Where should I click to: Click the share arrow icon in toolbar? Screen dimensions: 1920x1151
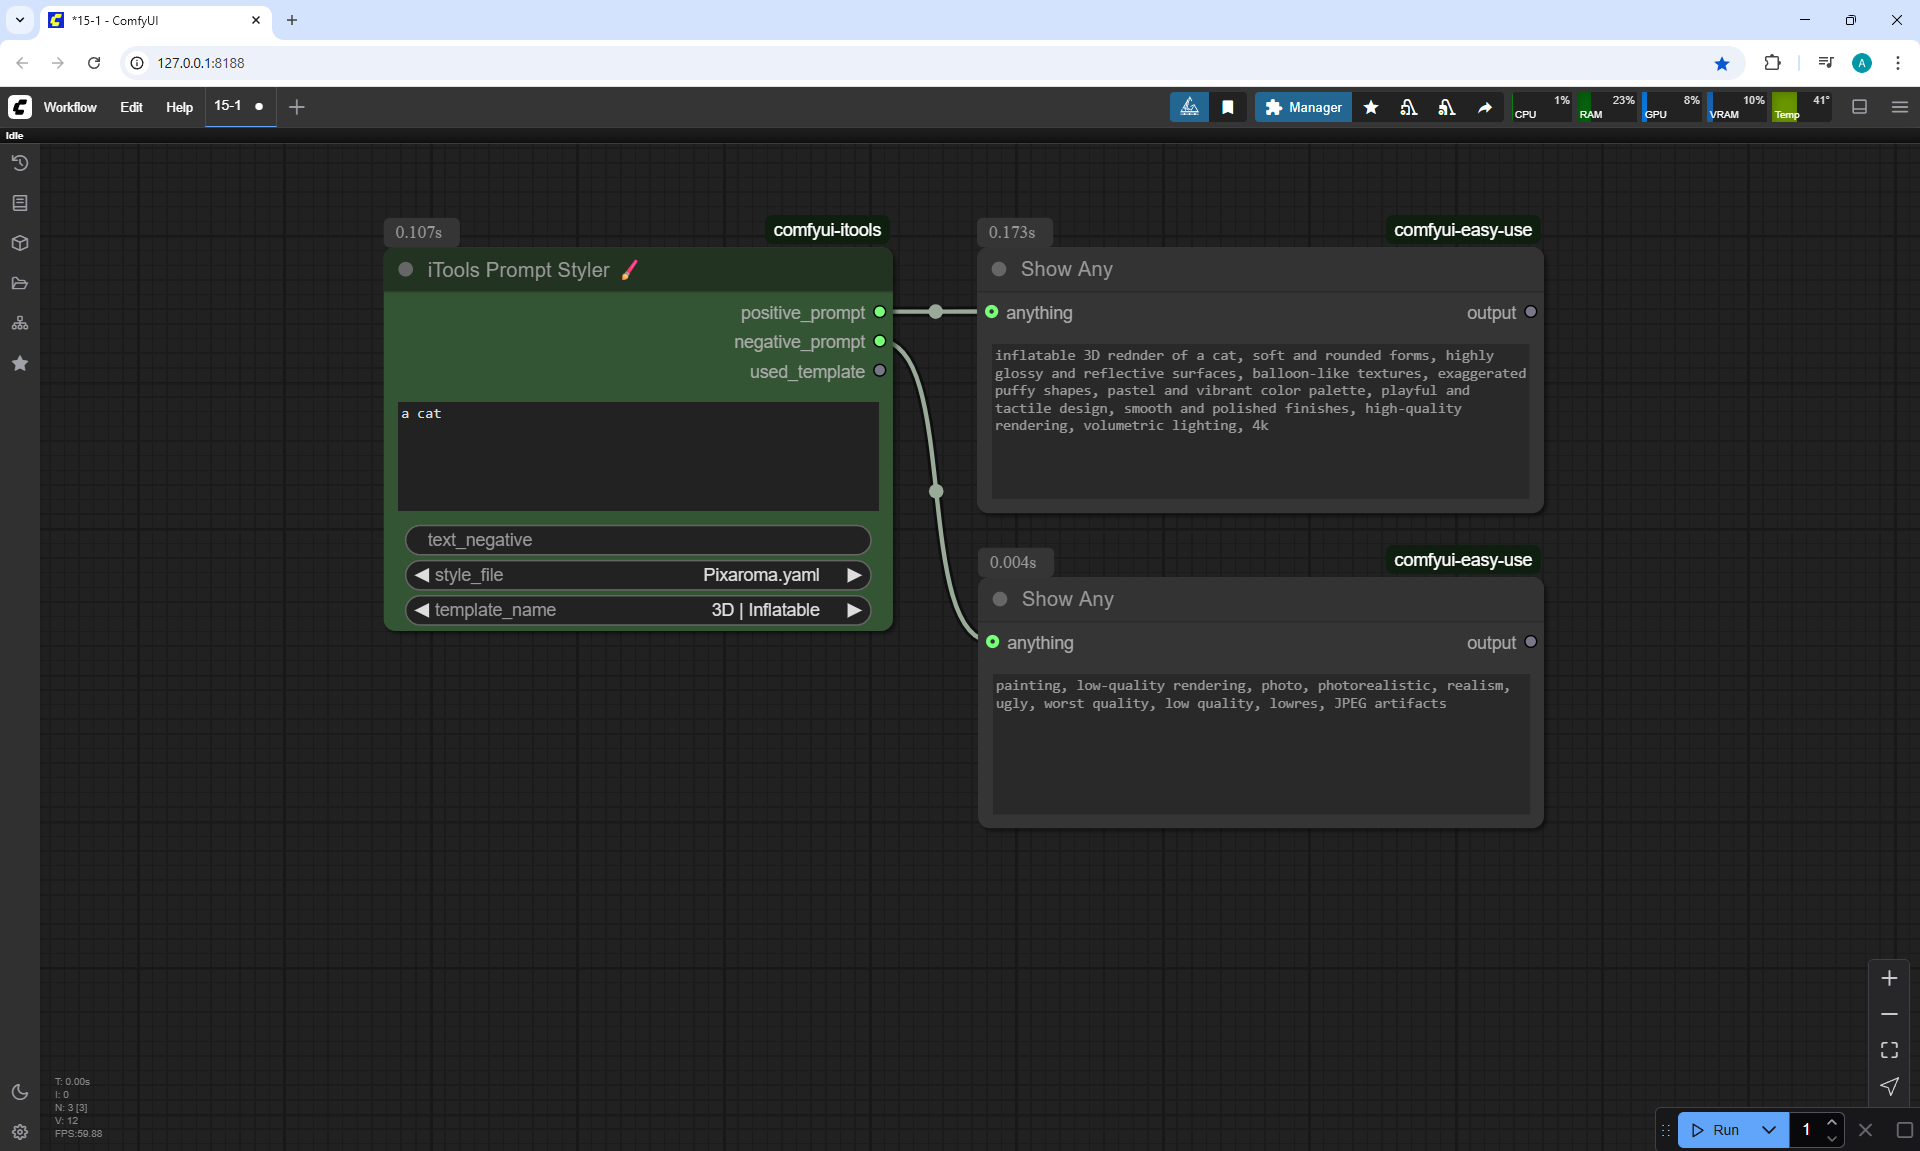(1485, 107)
